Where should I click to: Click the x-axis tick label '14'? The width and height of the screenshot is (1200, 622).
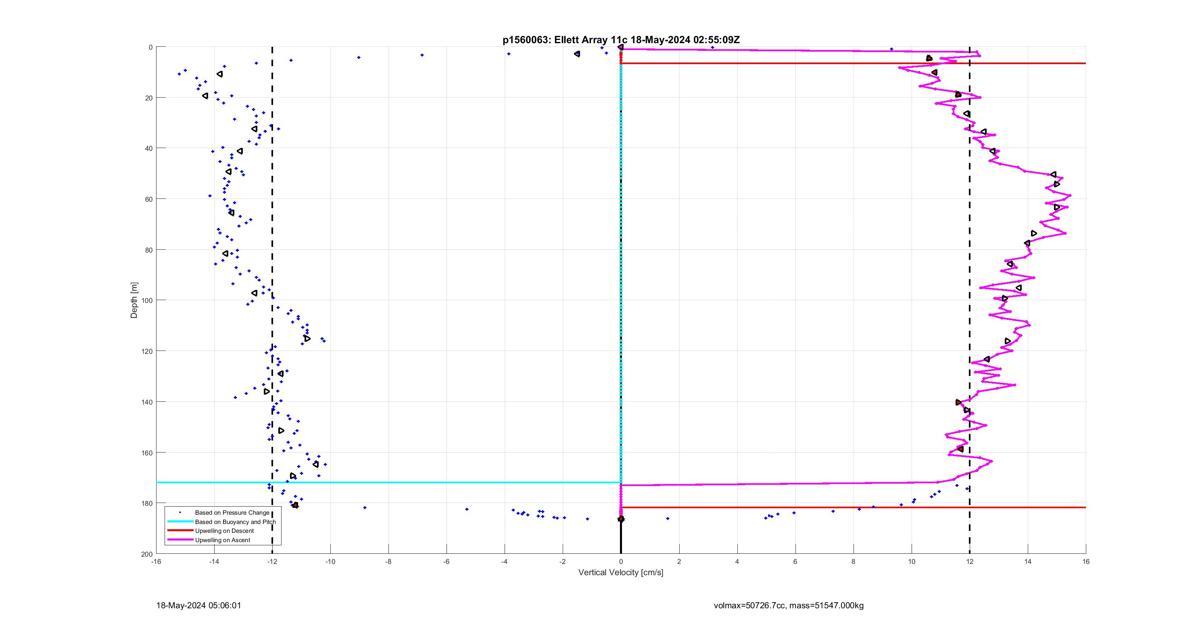coord(1028,561)
